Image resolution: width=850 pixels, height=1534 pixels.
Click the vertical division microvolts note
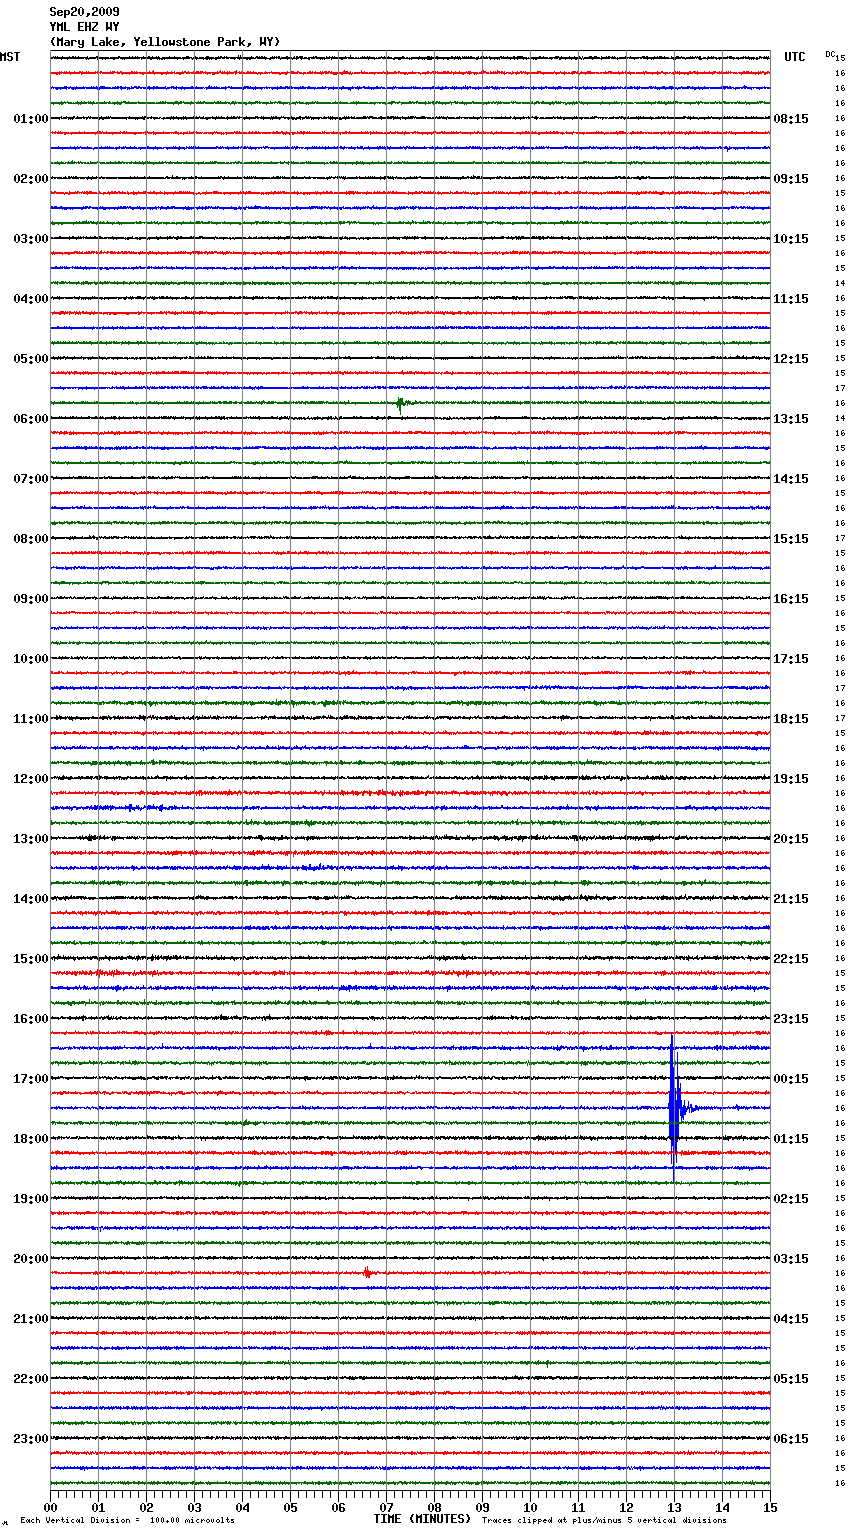tap(127, 1520)
